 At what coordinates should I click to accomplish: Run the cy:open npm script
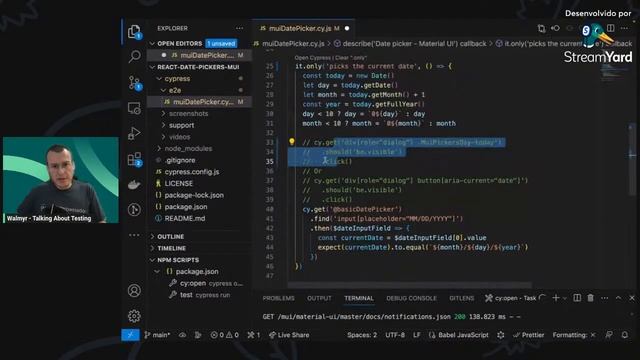point(193,283)
